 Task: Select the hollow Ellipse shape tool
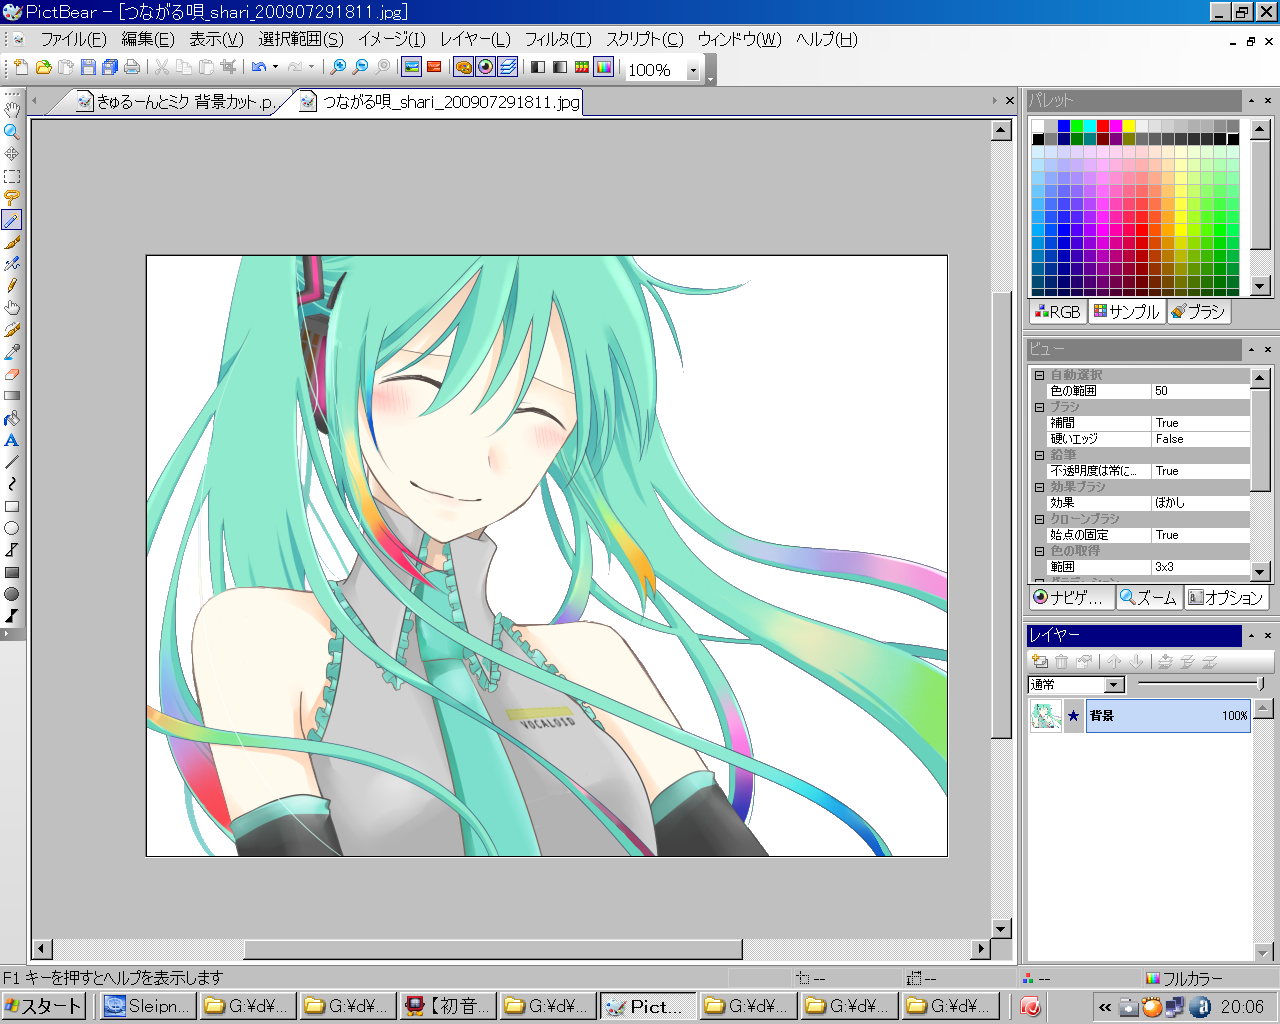point(12,528)
